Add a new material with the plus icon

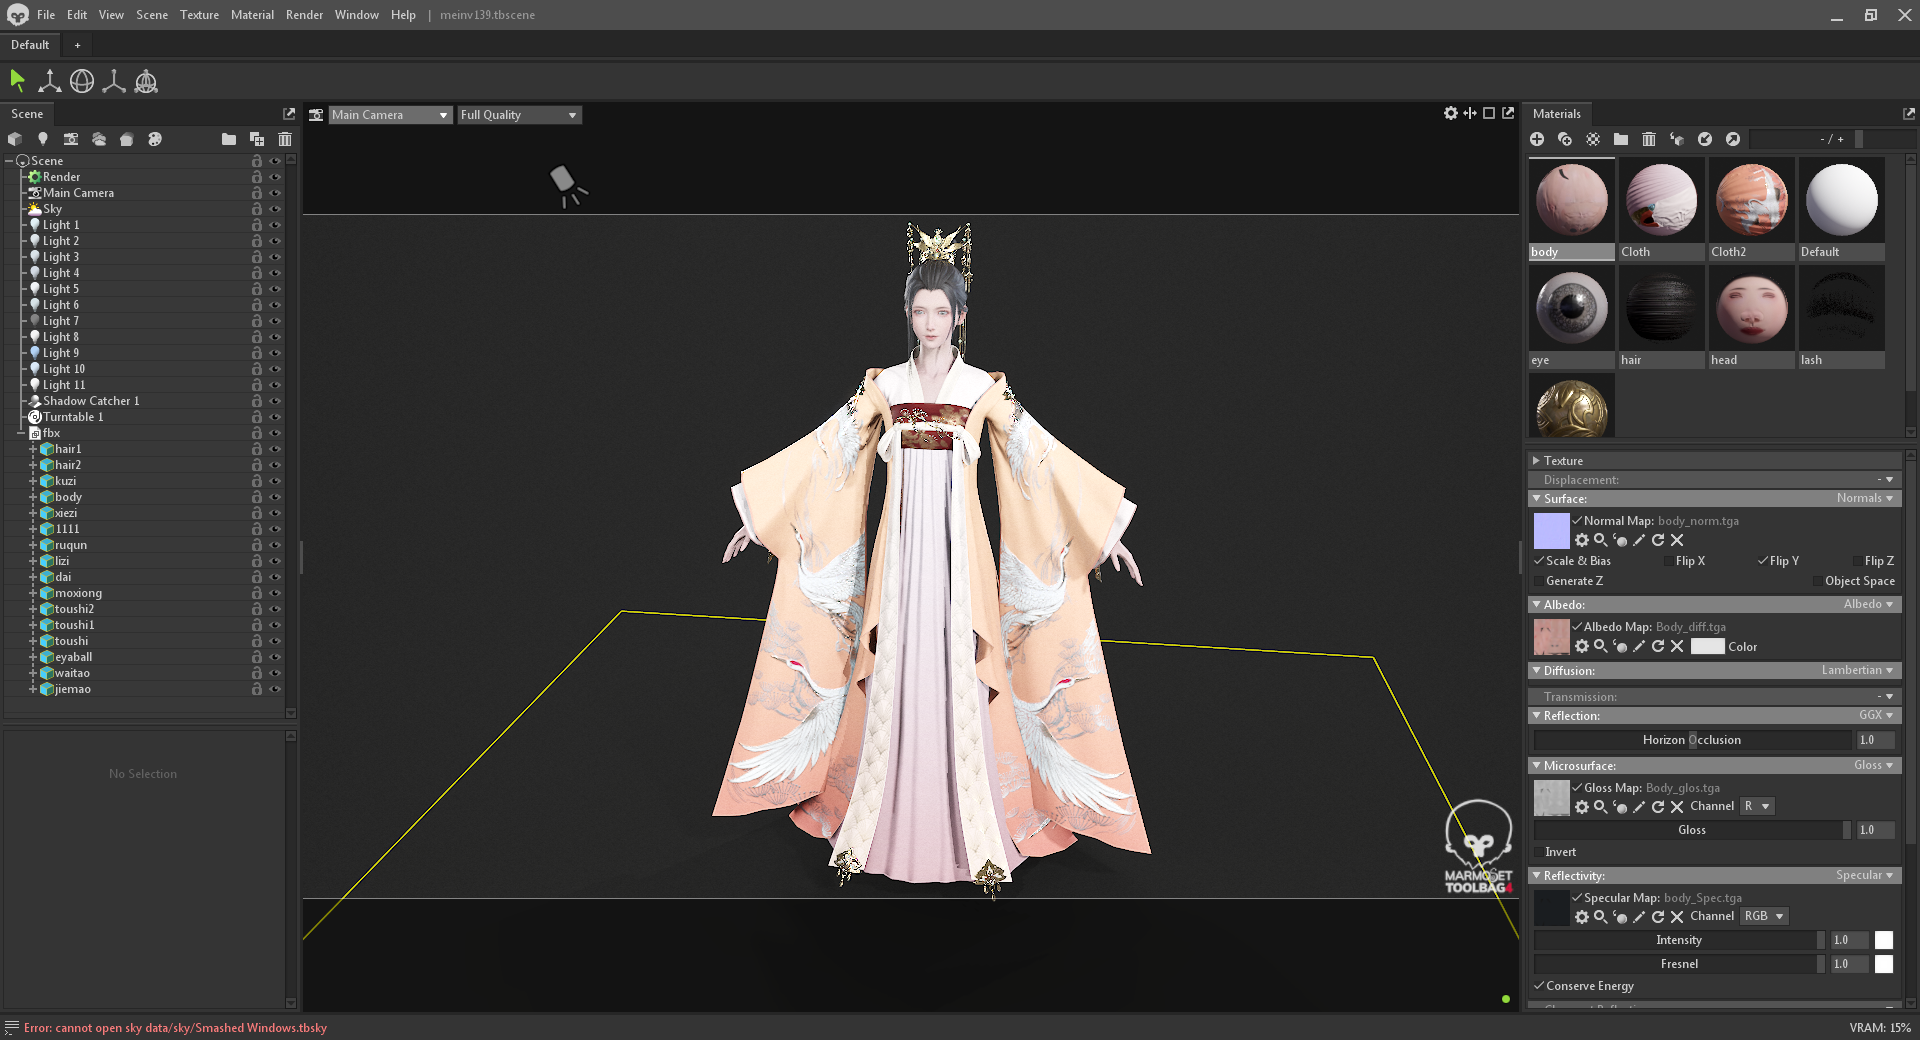point(1537,139)
